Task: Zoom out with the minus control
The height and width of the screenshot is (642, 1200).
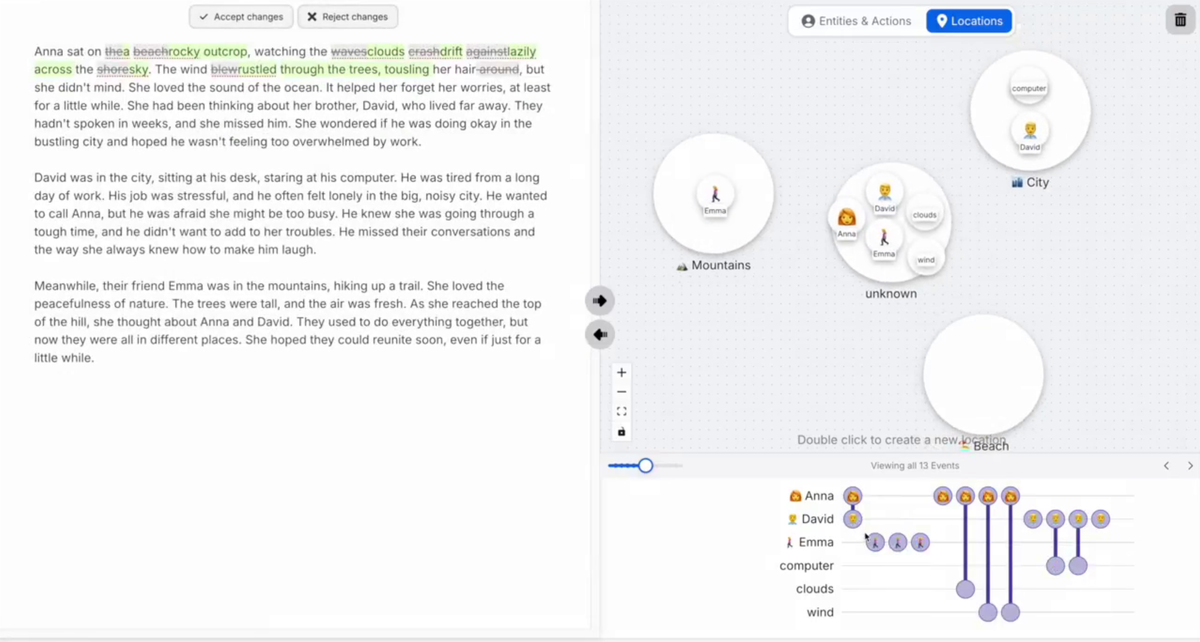Action: coord(621,392)
